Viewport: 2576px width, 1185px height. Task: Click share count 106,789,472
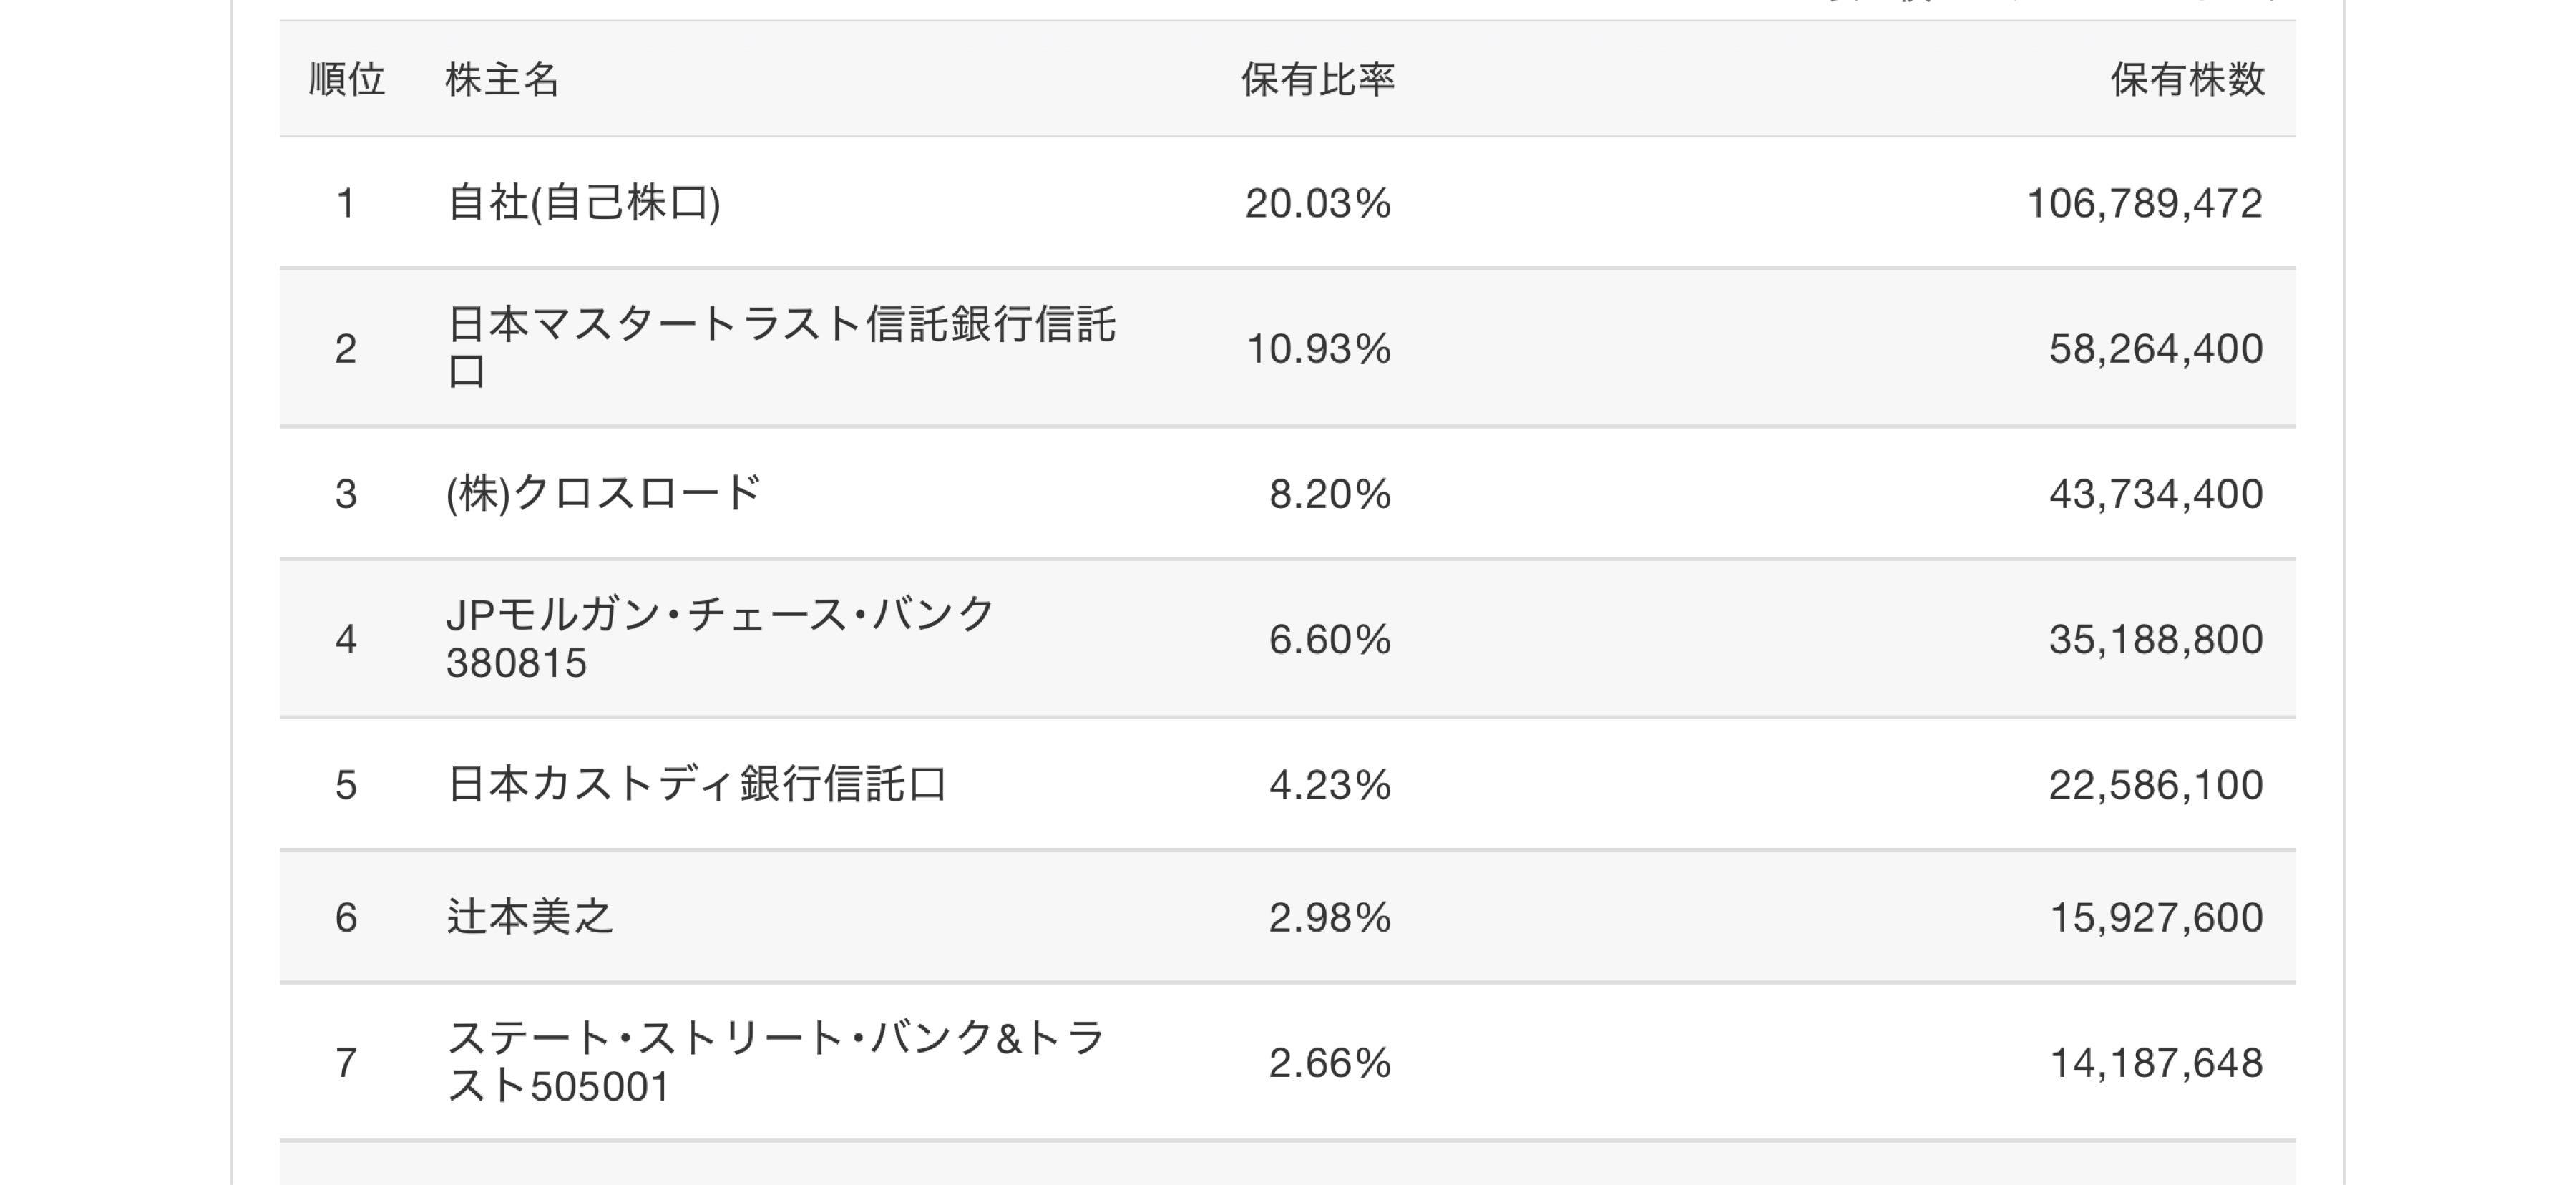click(2143, 203)
